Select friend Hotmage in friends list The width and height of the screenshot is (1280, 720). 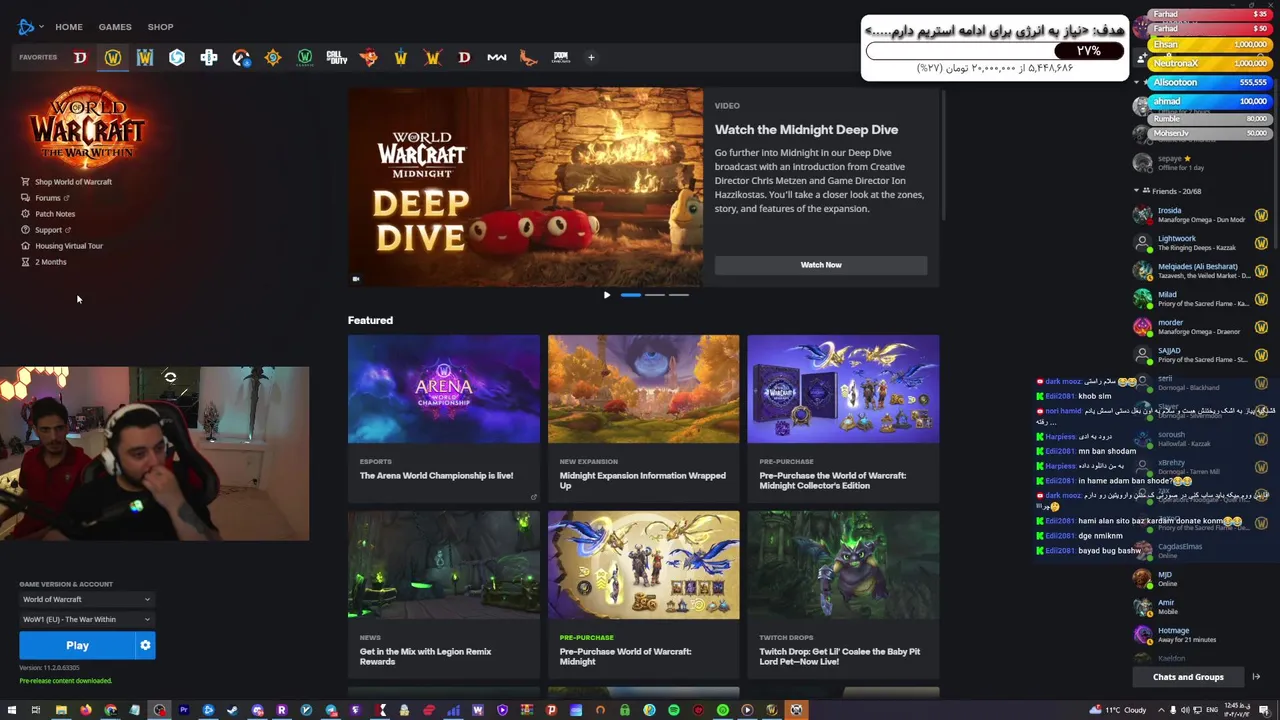click(x=1200, y=635)
